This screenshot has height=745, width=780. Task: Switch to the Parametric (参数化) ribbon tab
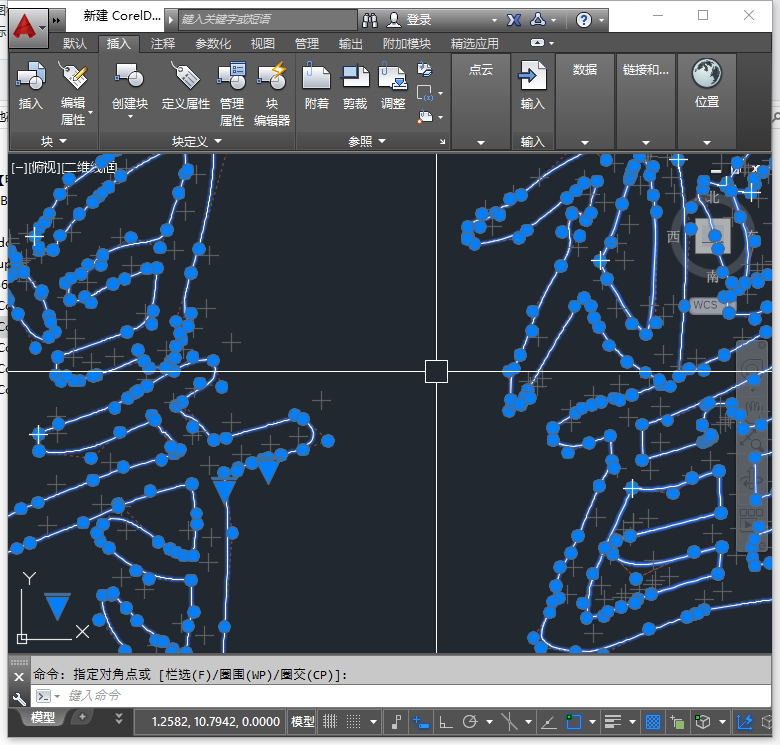click(x=213, y=44)
